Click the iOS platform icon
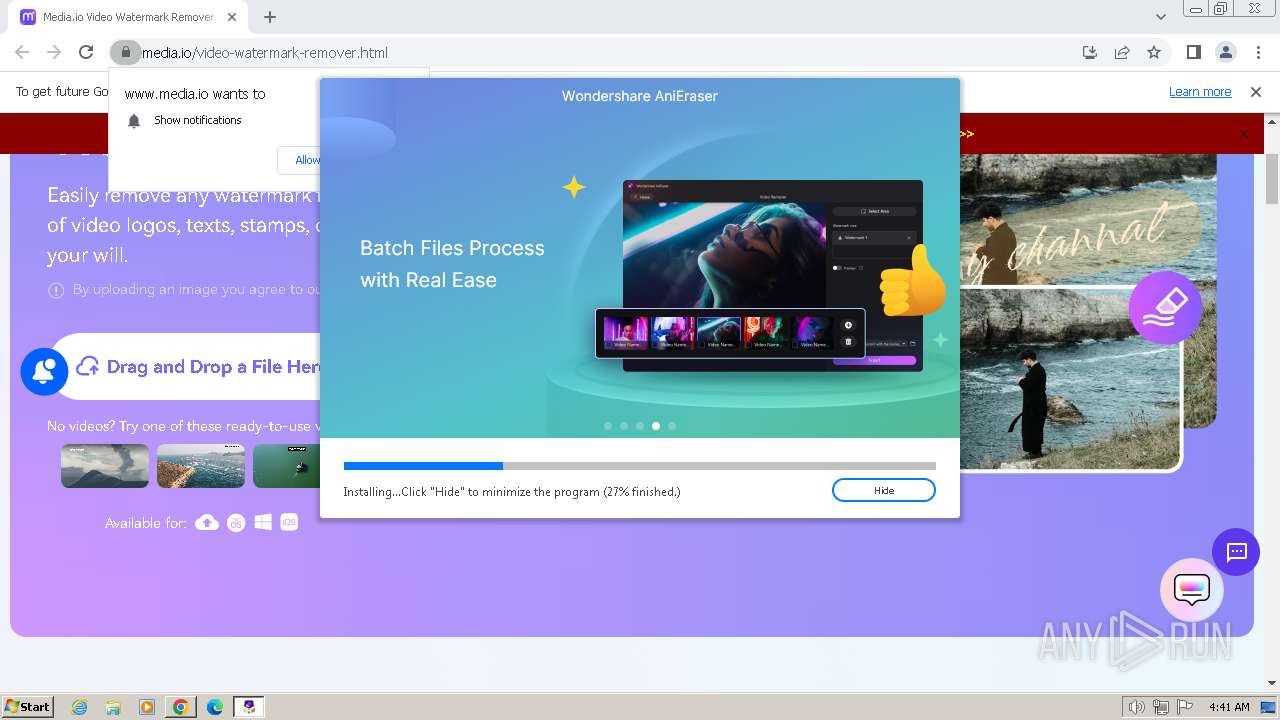This screenshot has height=720, width=1280. point(289,522)
